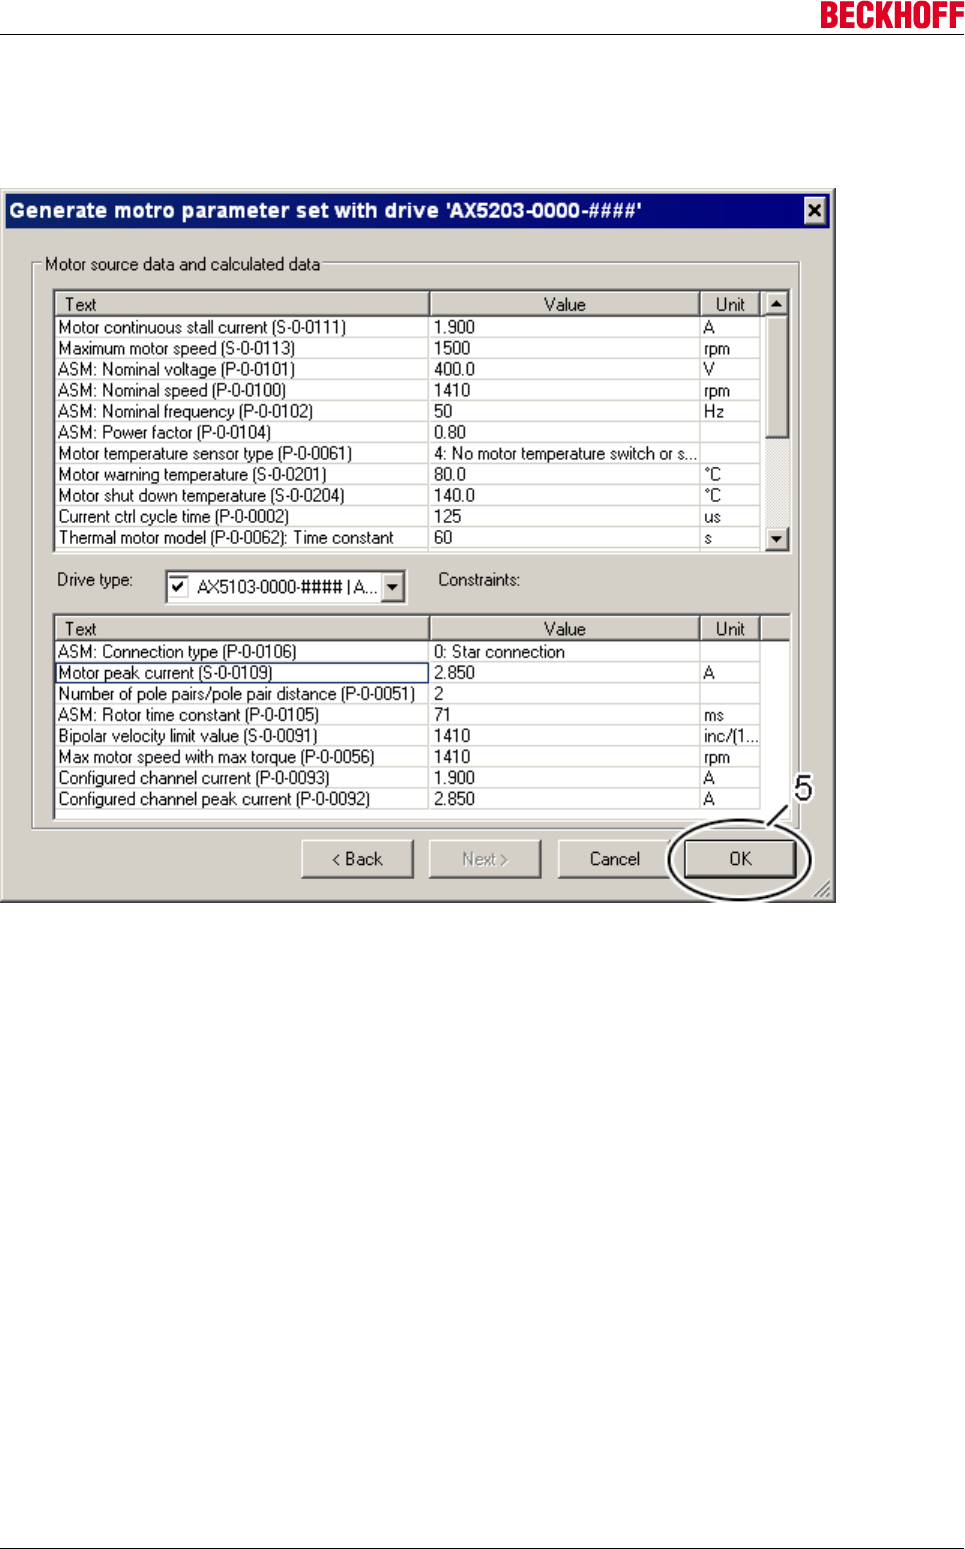
Task: Click the Cancel button
Action: pyautogui.click(x=614, y=859)
